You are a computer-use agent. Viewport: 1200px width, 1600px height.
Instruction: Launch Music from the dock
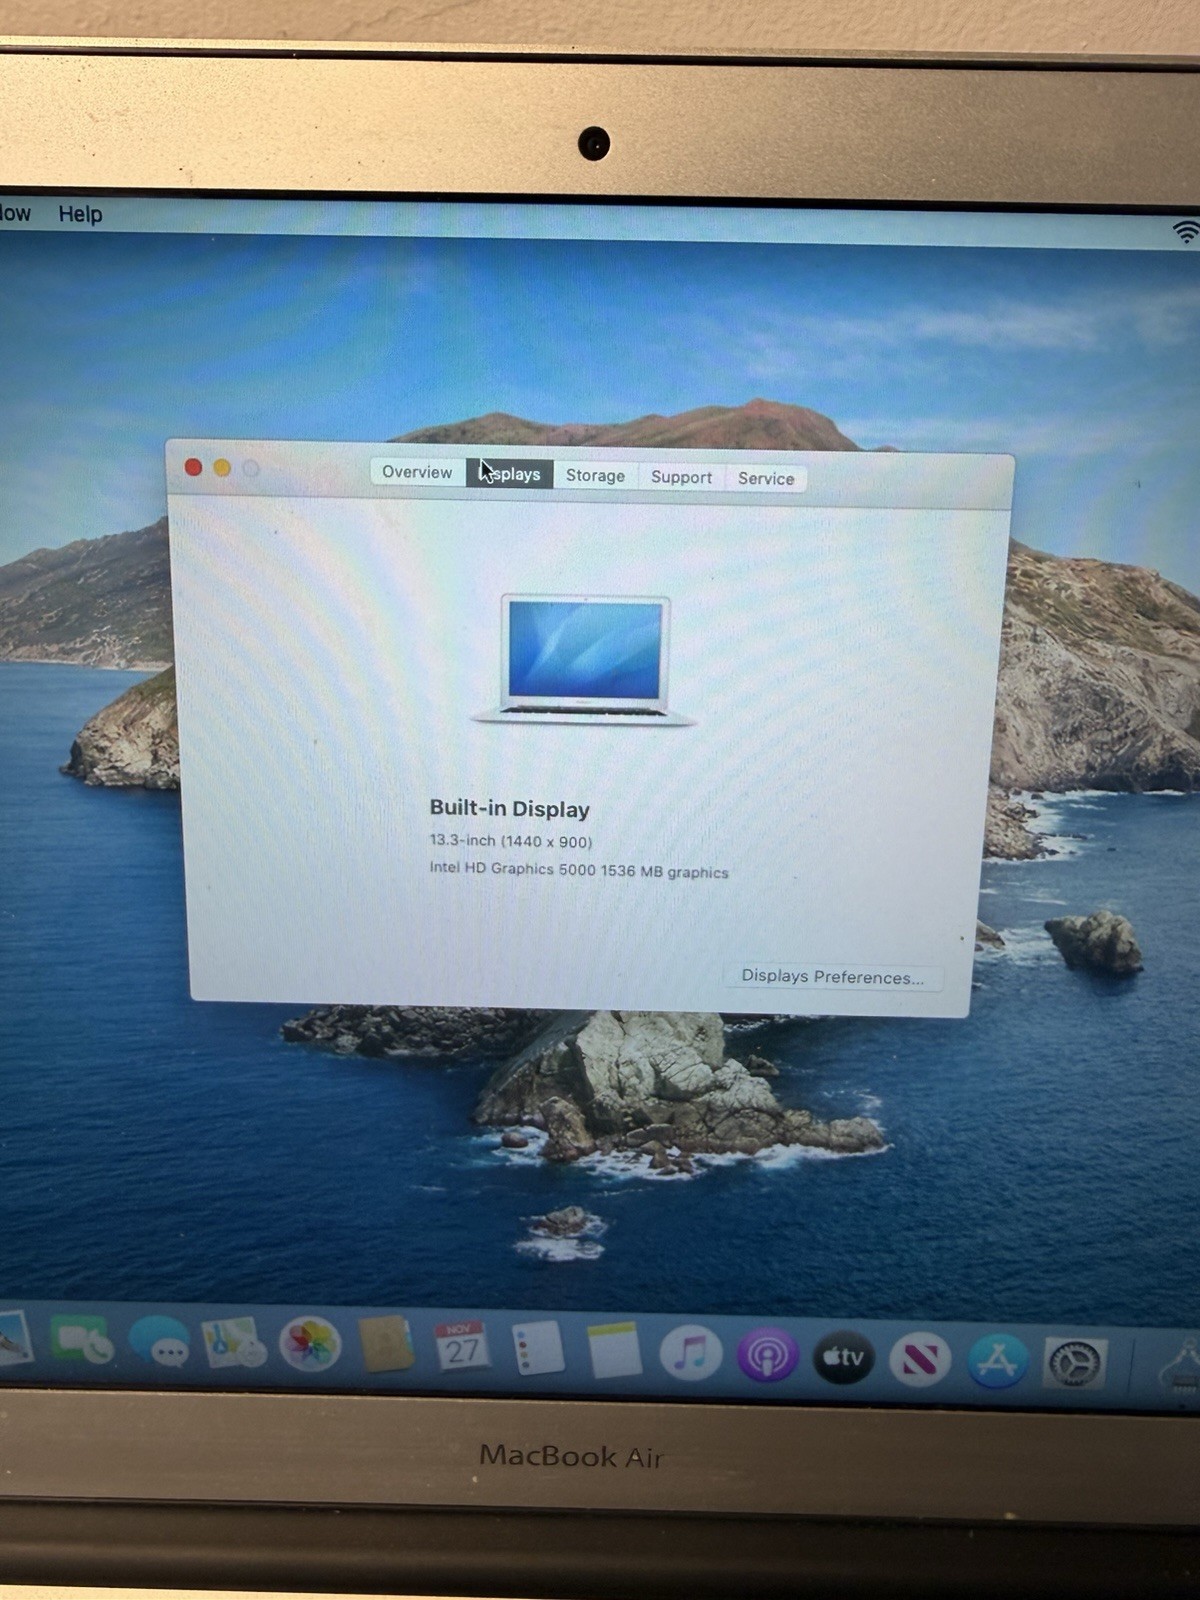click(x=690, y=1354)
